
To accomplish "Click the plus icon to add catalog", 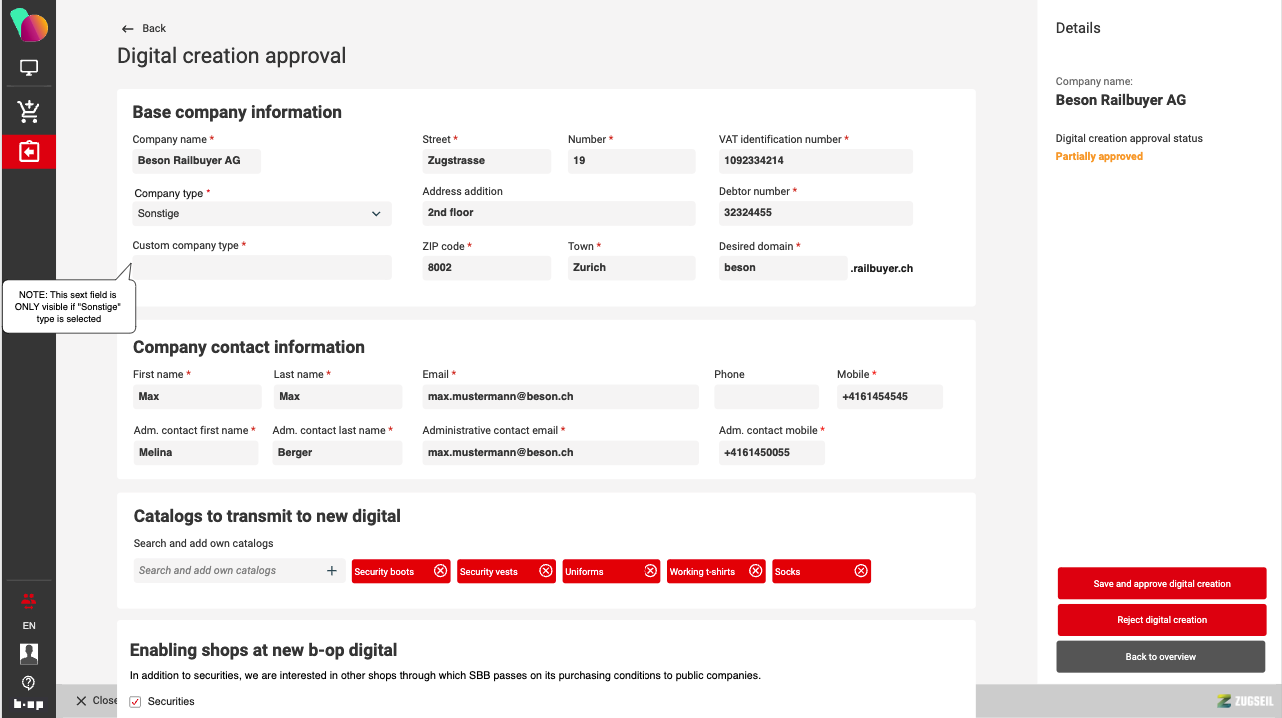I will [332, 571].
